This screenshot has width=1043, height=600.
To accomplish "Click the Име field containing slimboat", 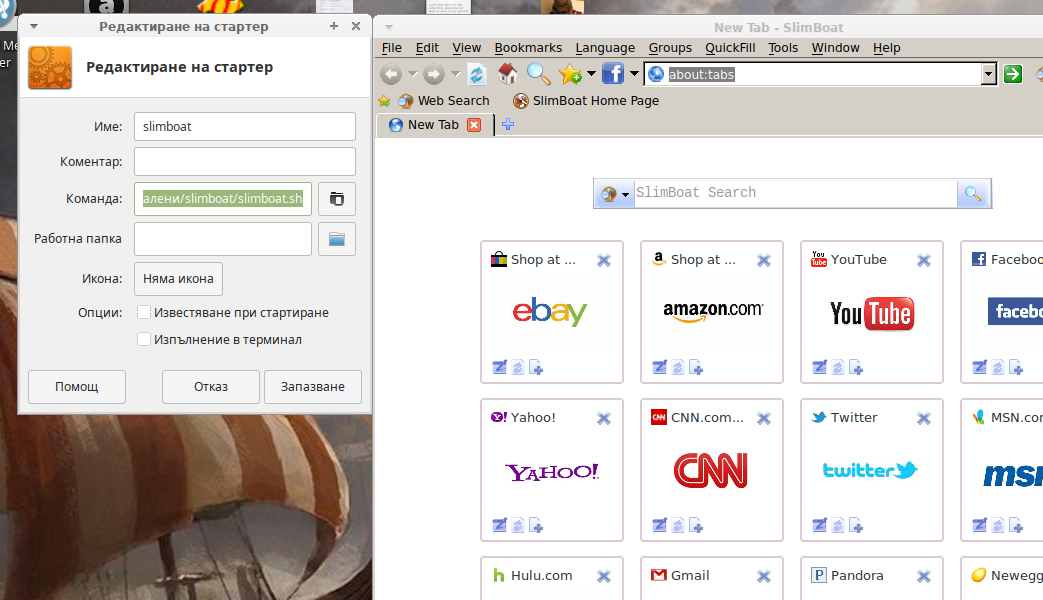I will pos(245,126).
